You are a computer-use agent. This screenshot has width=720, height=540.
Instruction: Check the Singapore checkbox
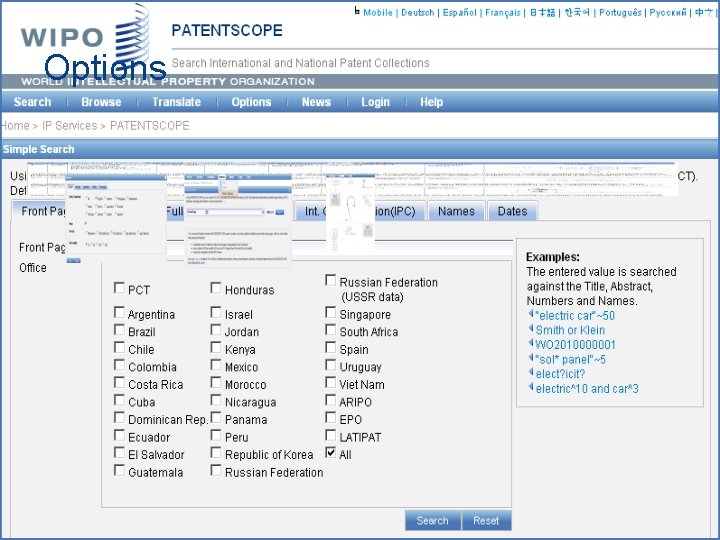[x=331, y=313]
